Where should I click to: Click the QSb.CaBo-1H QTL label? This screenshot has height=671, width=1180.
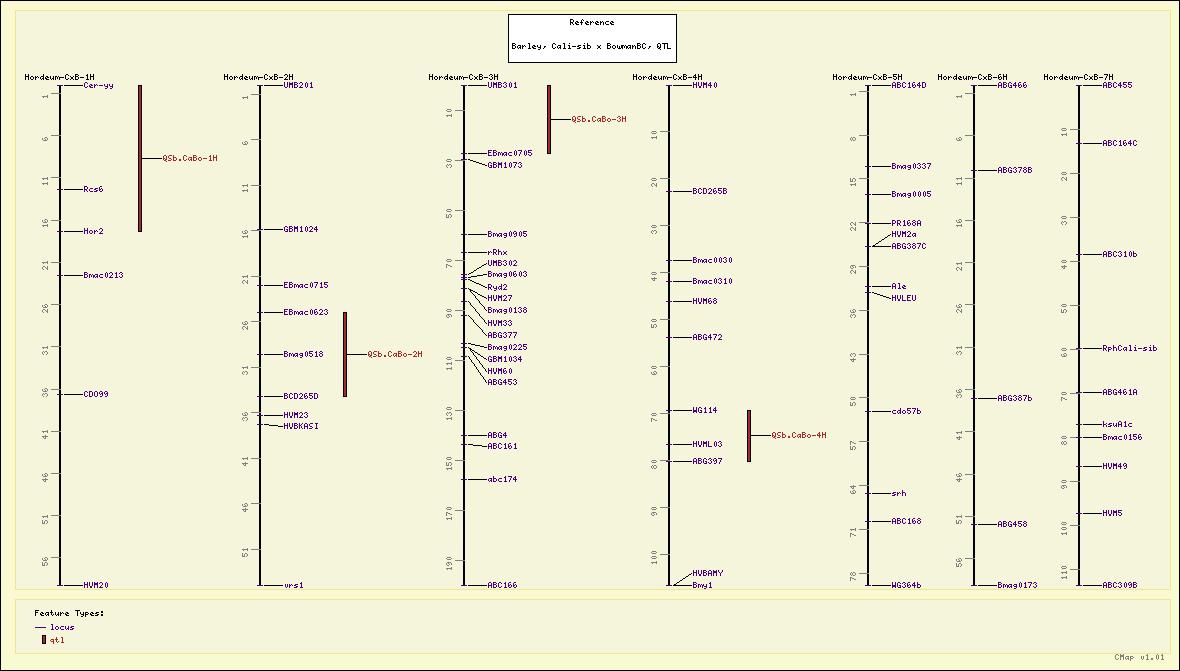[190, 158]
